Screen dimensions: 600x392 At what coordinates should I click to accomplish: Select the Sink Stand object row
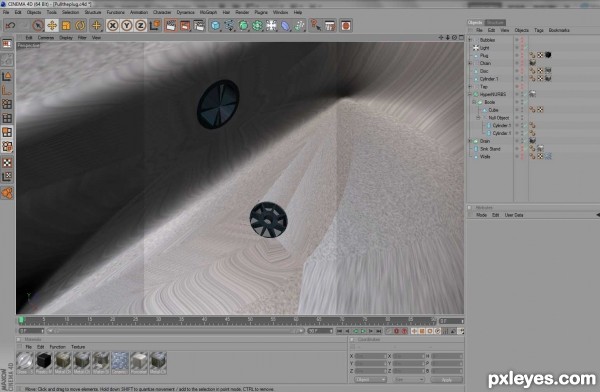tap(490, 149)
